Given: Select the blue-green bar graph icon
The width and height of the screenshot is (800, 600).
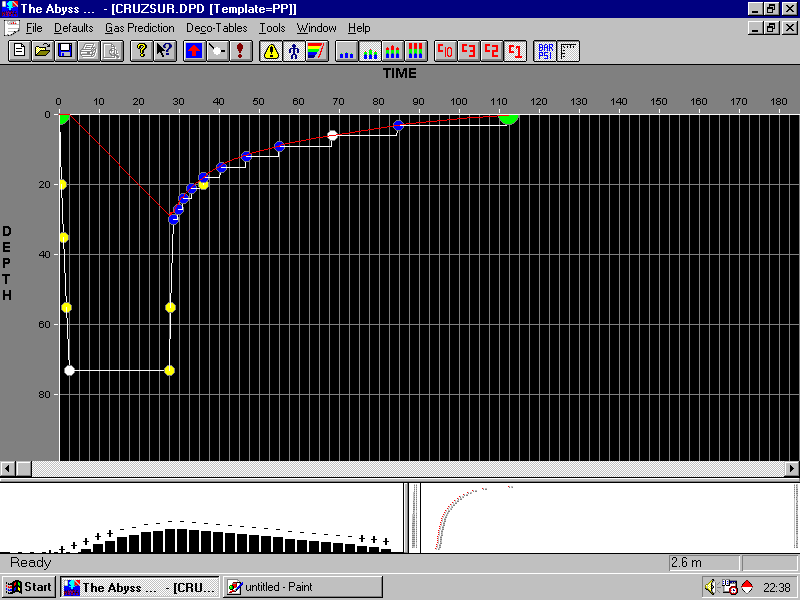Looking at the screenshot, I should 370,51.
